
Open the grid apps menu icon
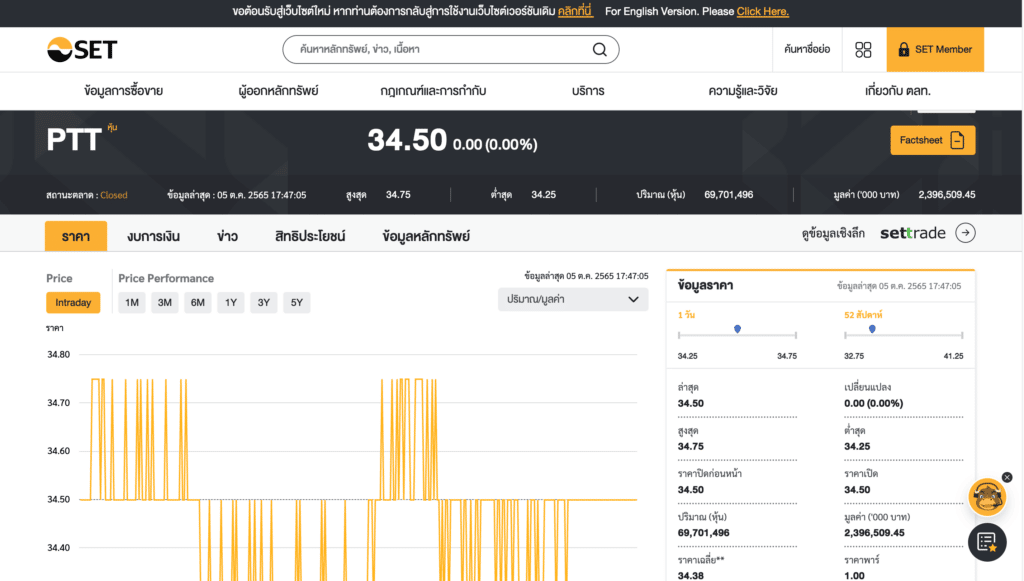pyautogui.click(x=863, y=50)
